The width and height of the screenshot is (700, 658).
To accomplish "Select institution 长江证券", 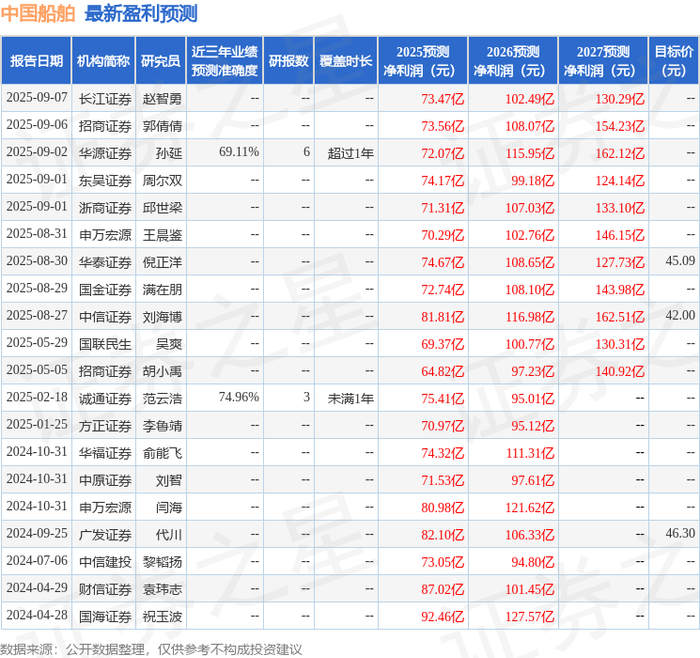I will (105, 99).
